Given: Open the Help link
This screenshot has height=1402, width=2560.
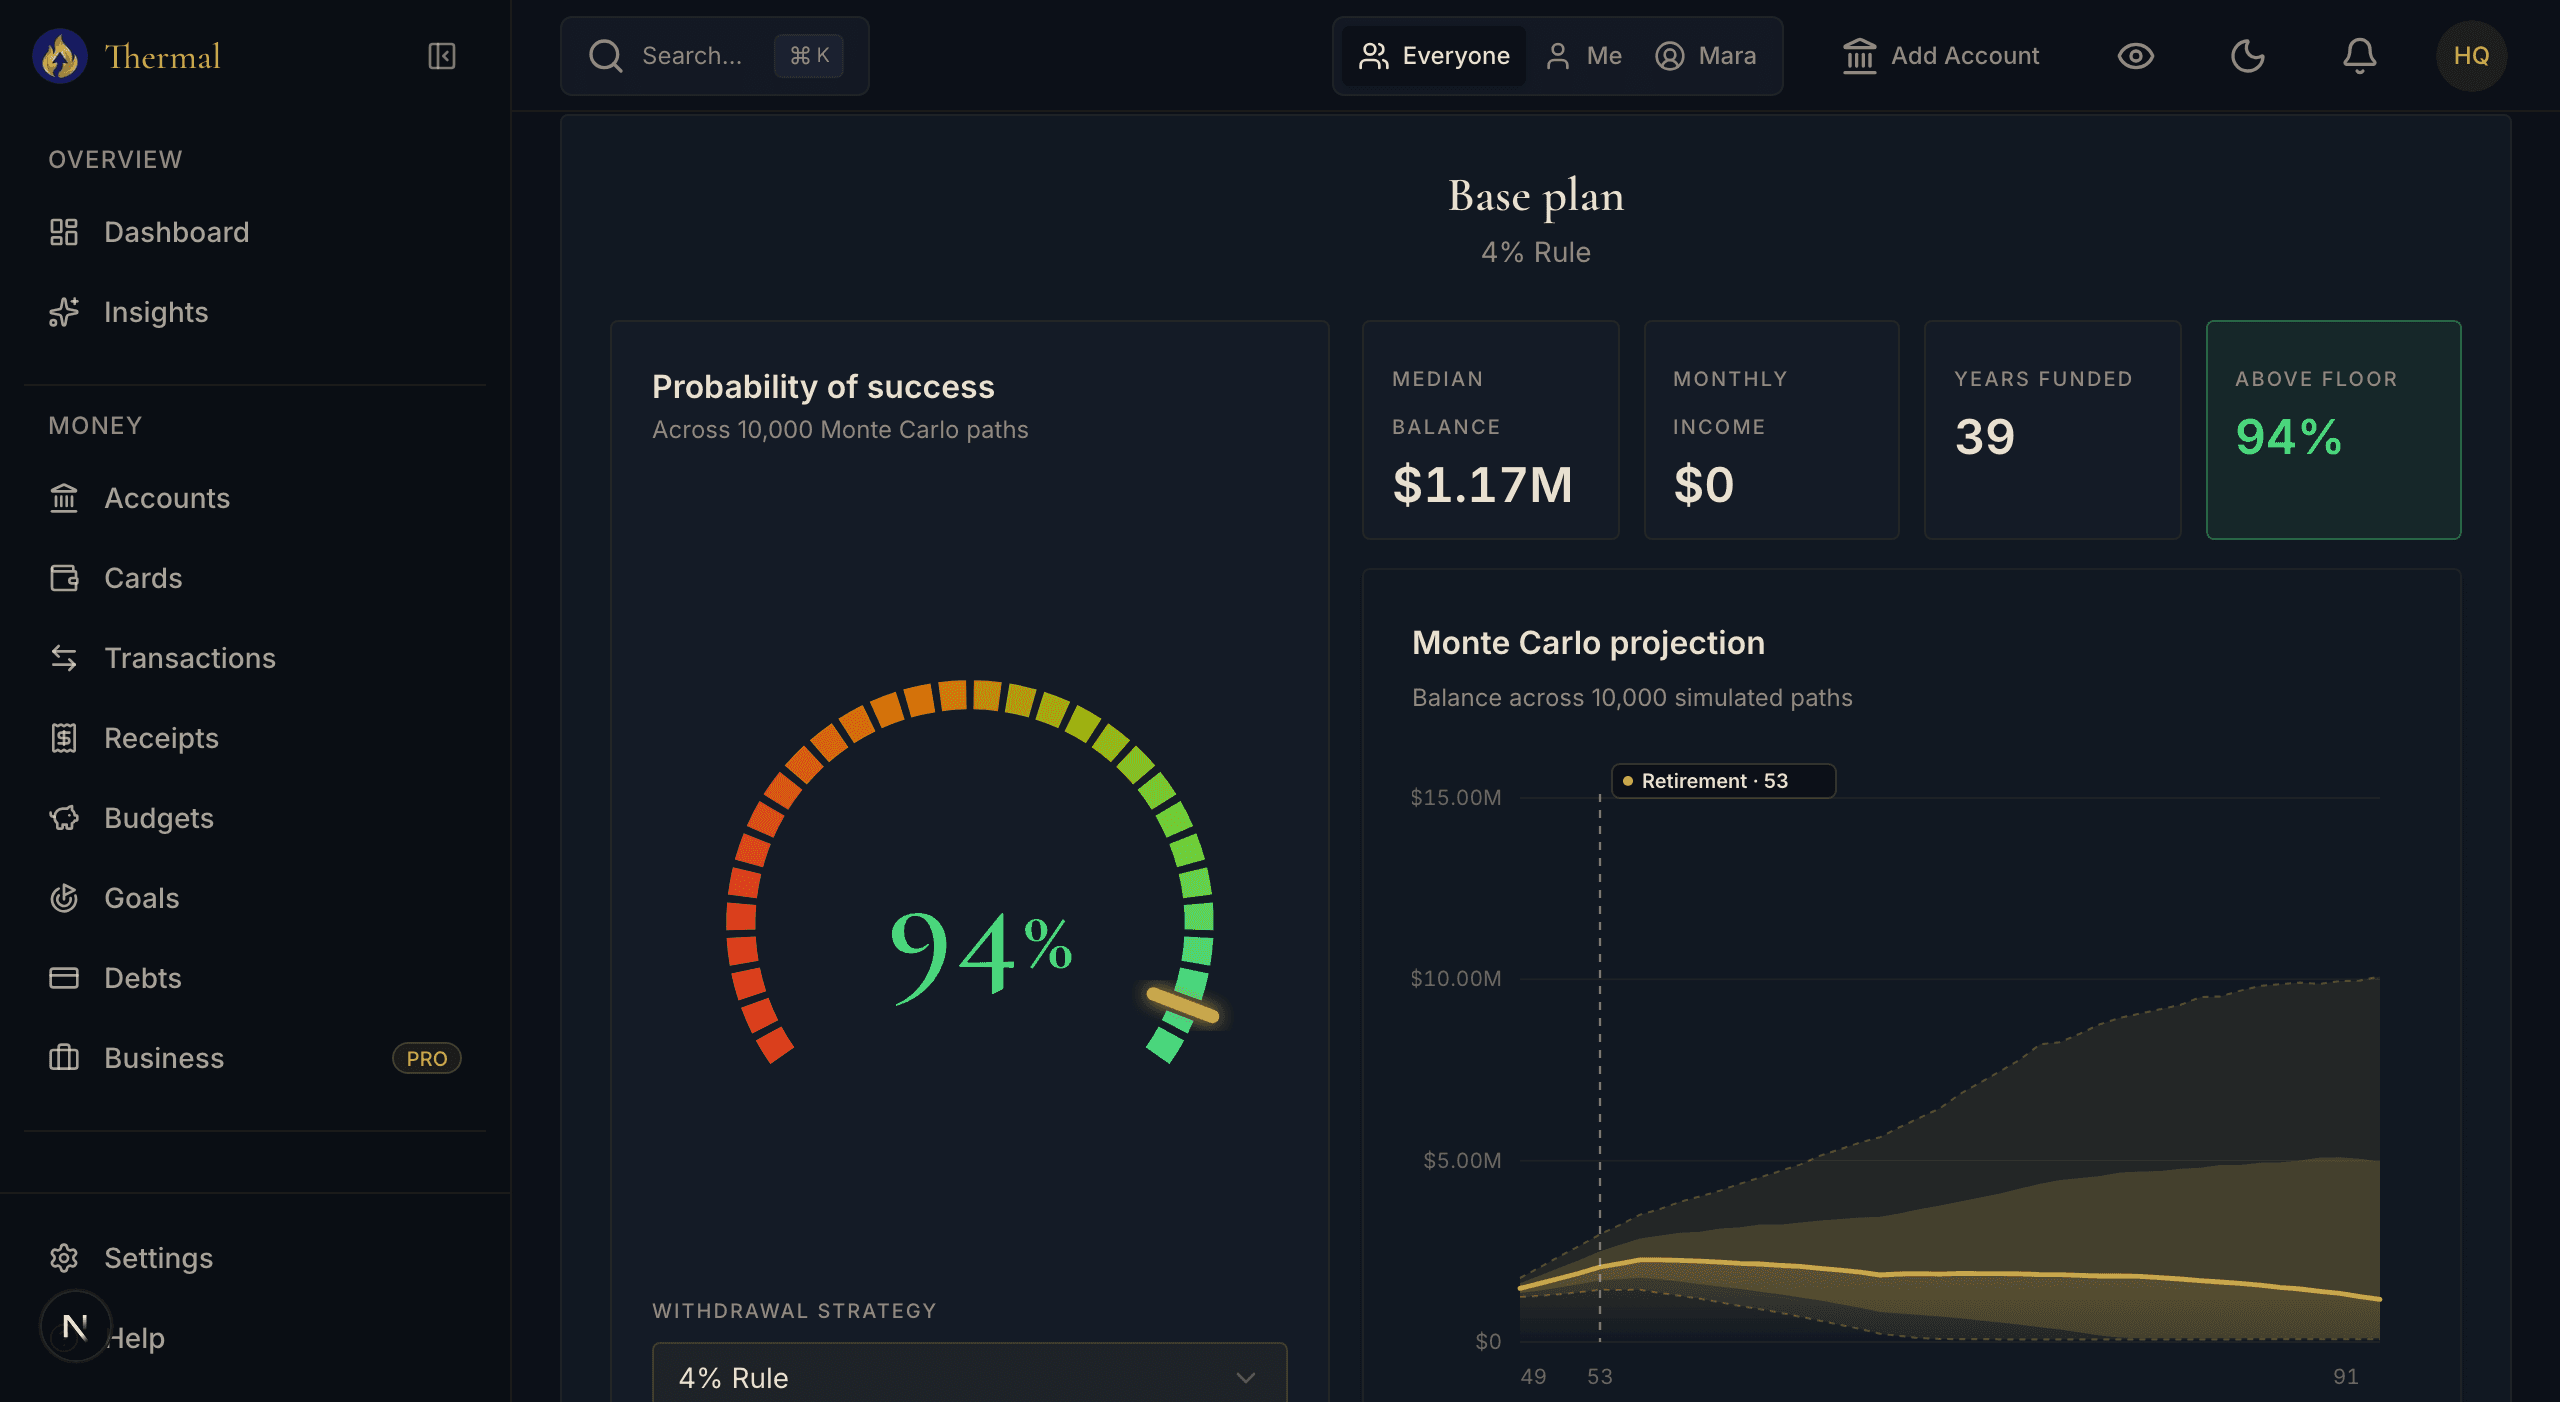Looking at the screenshot, I should point(136,1338).
